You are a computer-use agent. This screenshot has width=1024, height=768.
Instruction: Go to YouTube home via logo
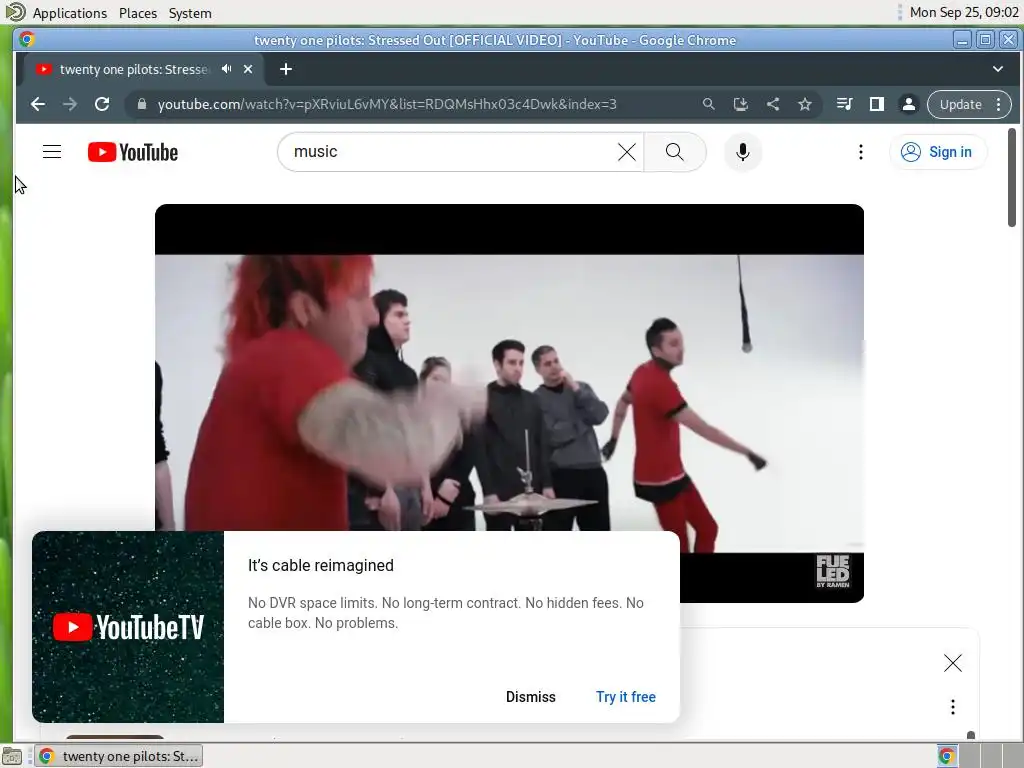tap(133, 152)
